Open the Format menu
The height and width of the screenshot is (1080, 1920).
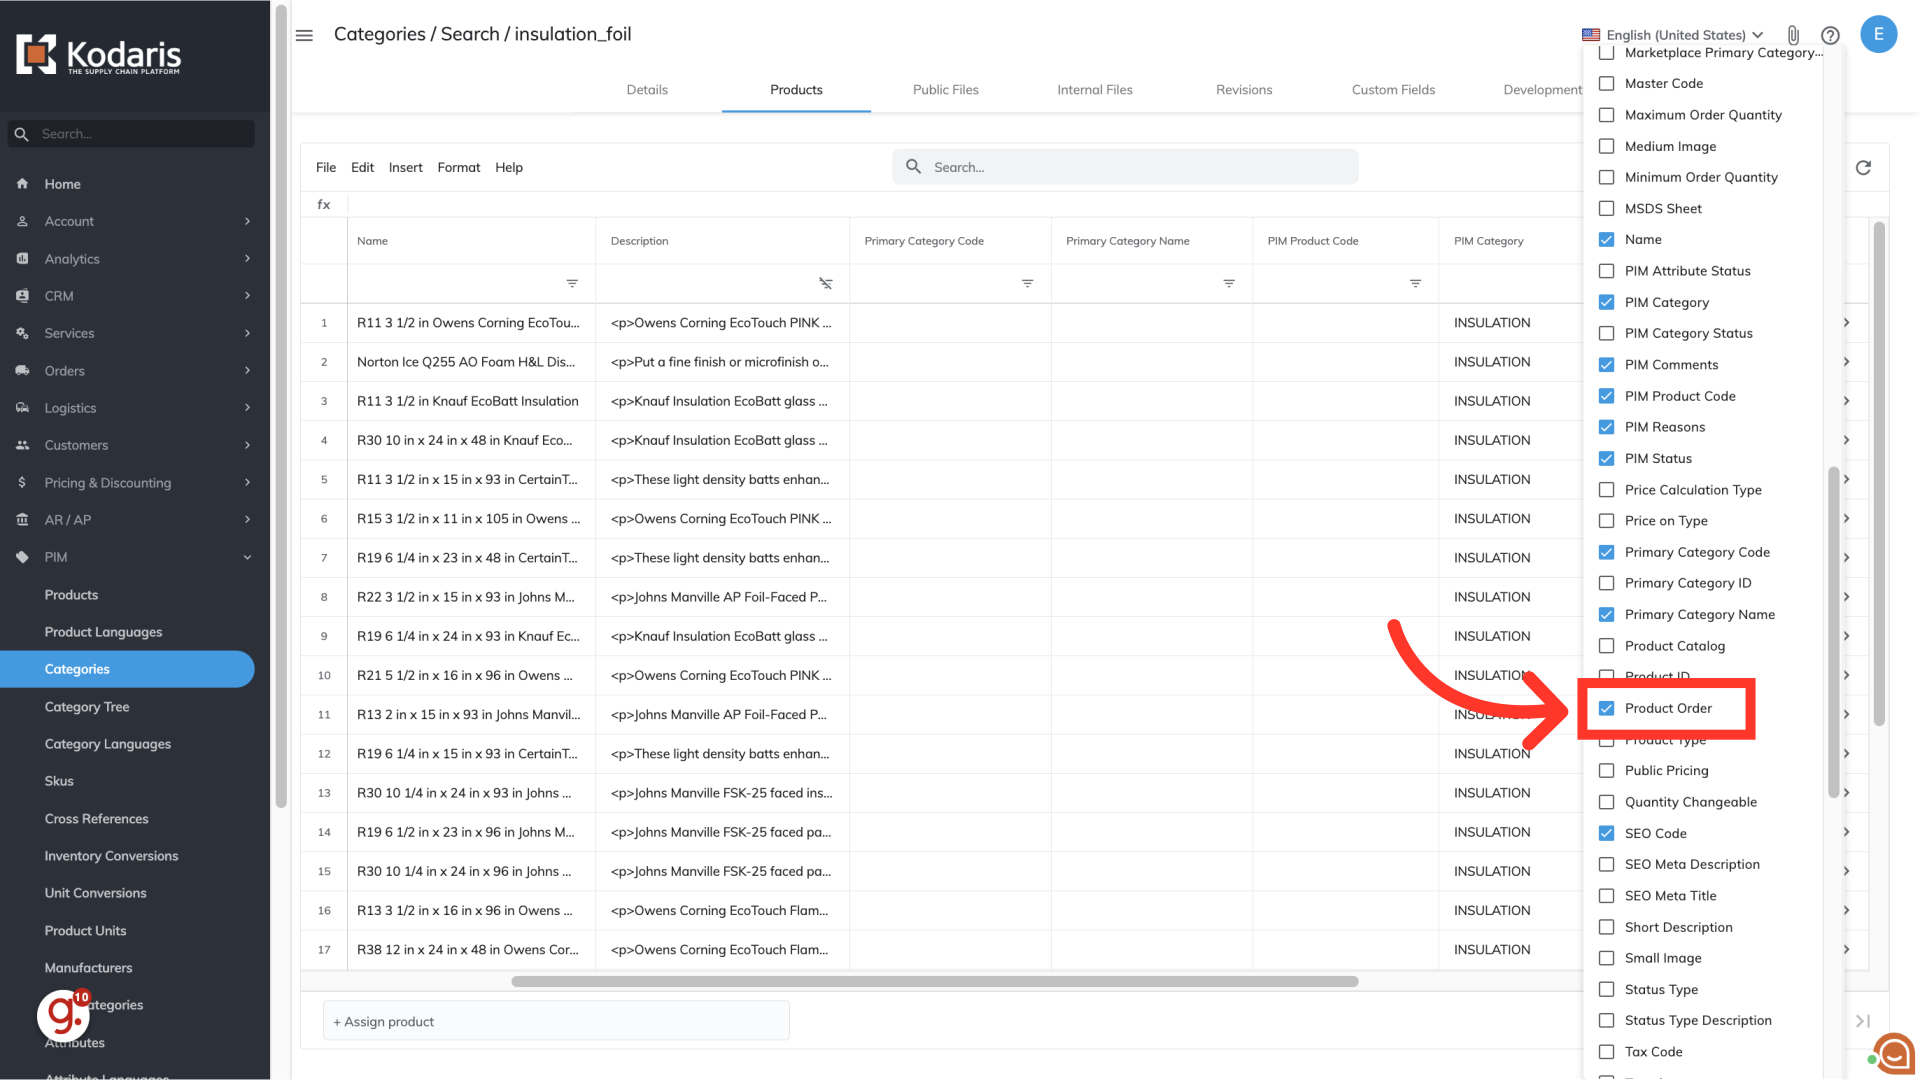pyautogui.click(x=458, y=168)
